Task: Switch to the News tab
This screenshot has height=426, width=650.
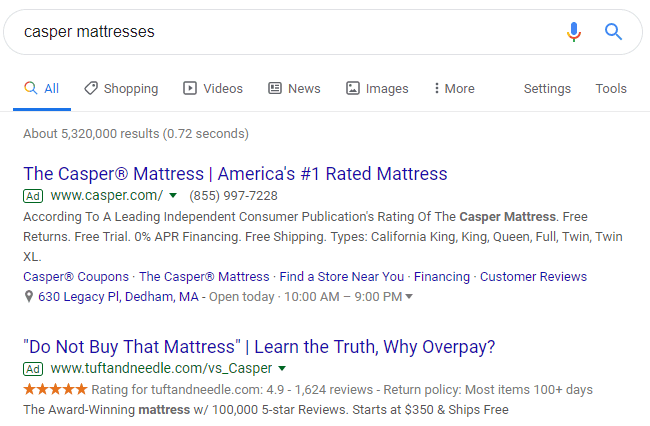Action: pyautogui.click(x=294, y=89)
